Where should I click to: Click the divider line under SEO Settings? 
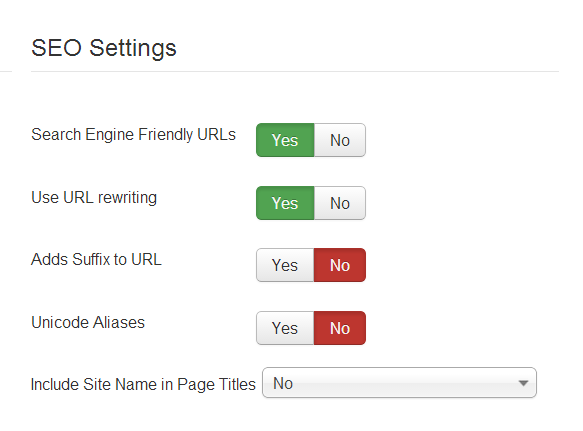pyautogui.click(x=295, y=71)
